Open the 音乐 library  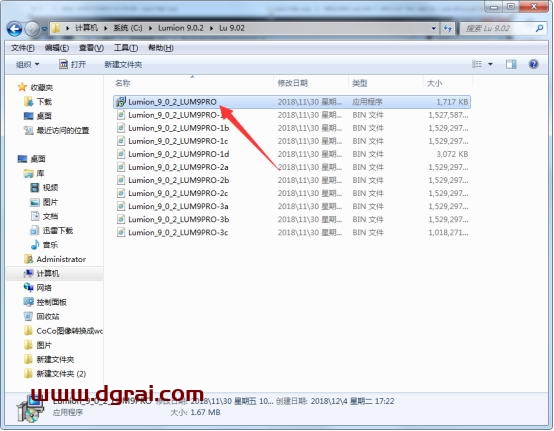coord(50,245)
